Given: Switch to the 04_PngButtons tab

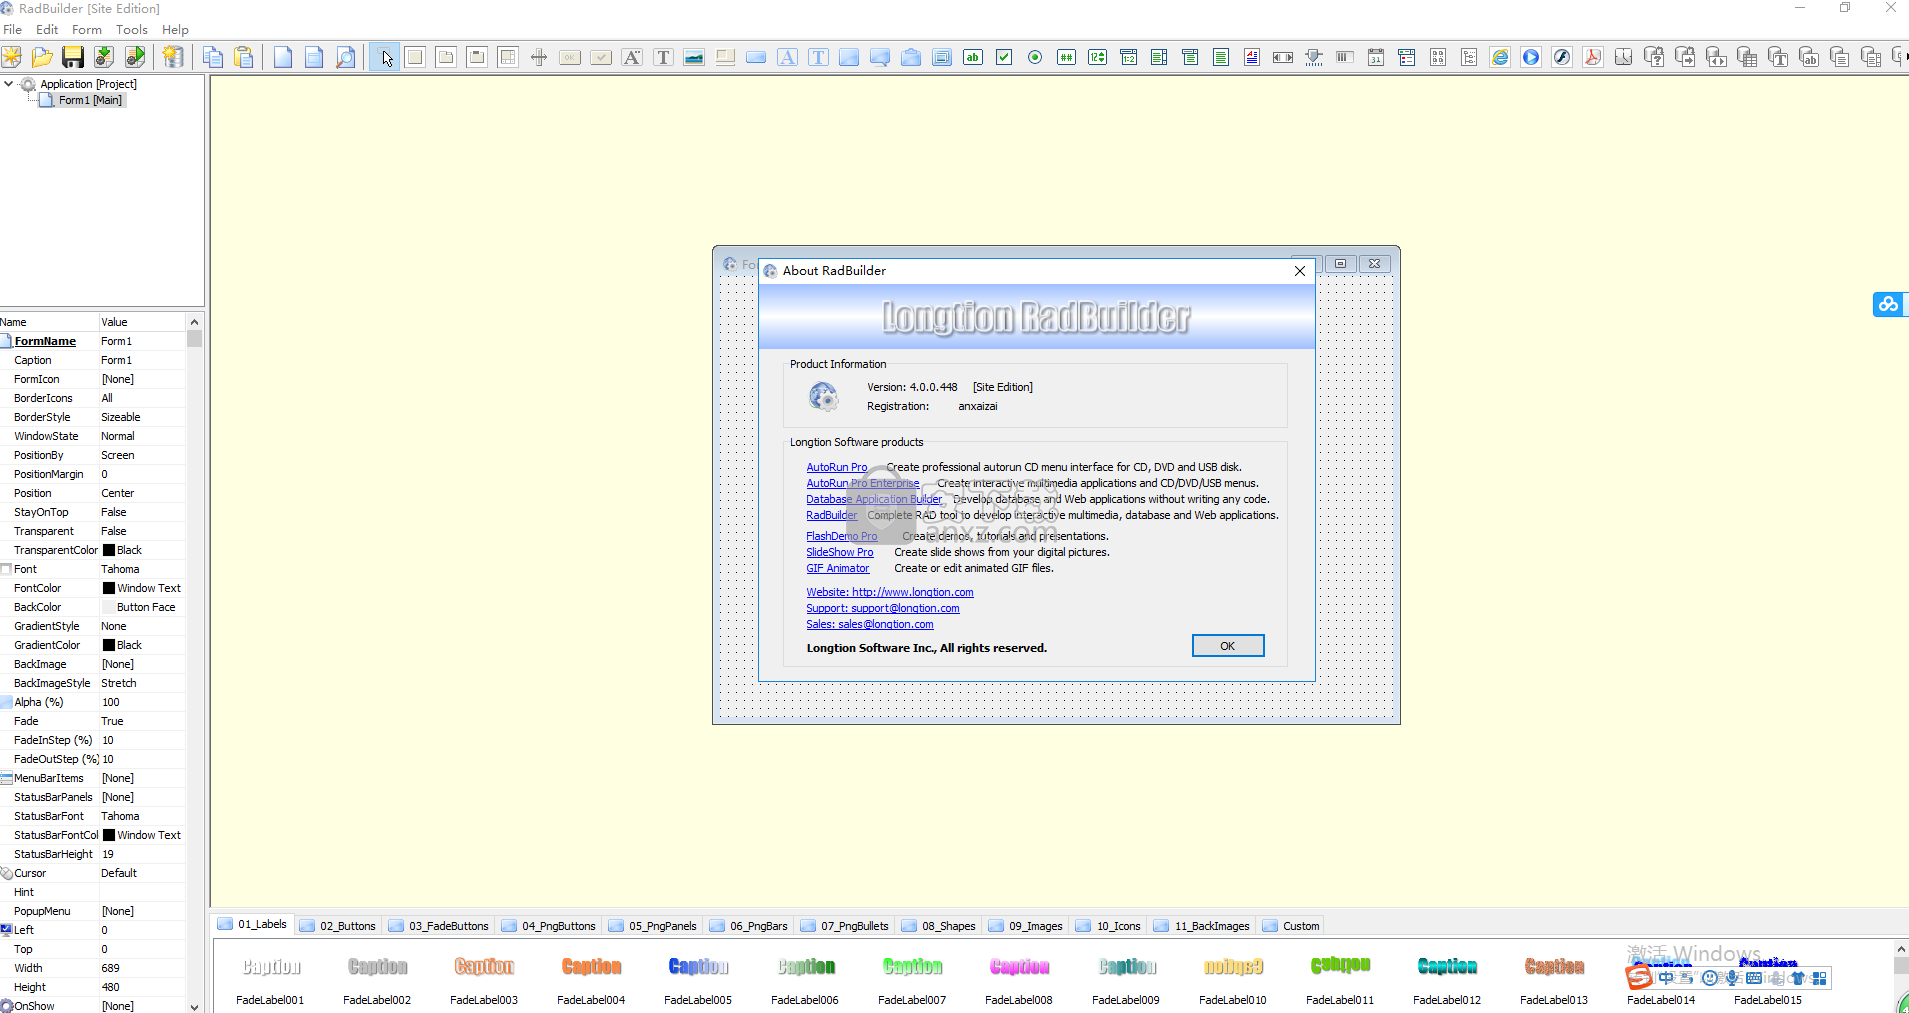Looking at the screenshot, I should coord(549,926).
